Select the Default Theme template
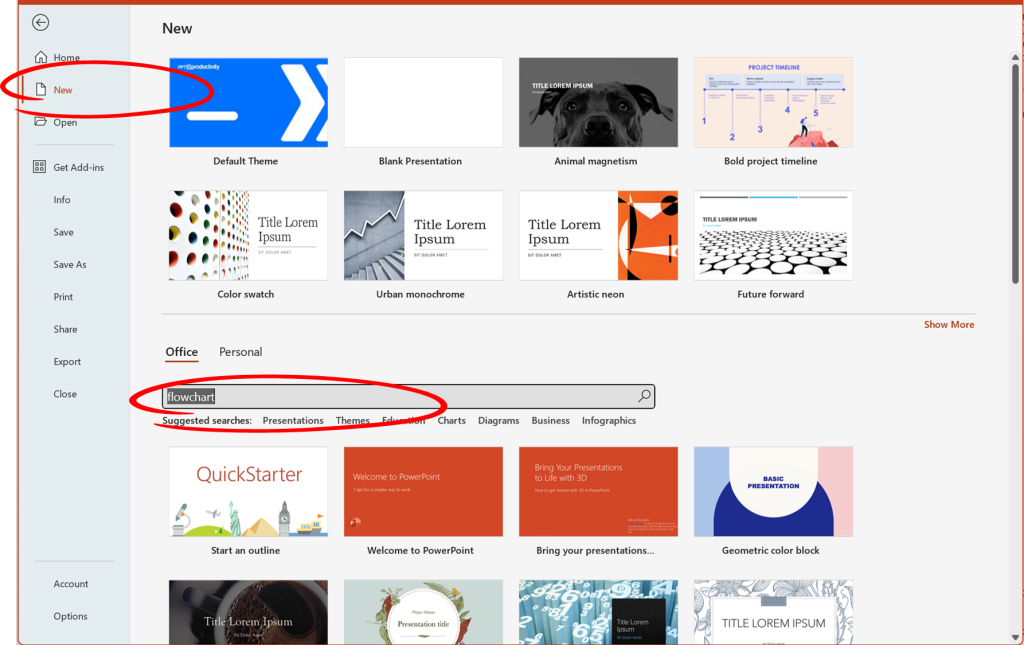 click(248, 102)
